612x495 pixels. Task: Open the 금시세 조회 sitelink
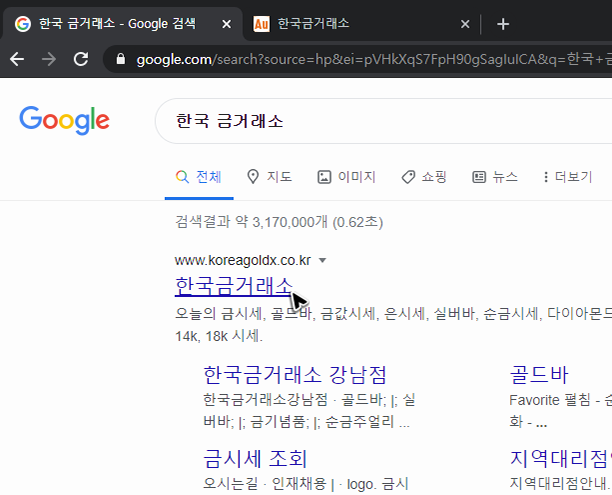255,458
